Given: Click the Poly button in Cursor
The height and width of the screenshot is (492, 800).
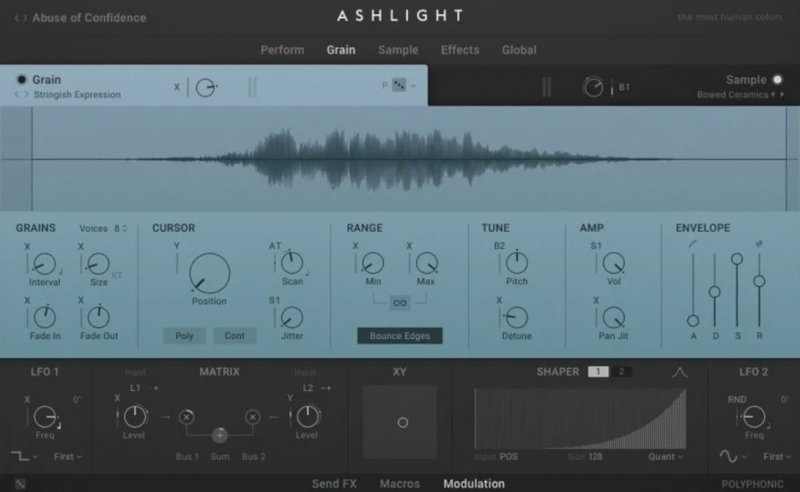Looking at the screenshot, I should (184, 336).
